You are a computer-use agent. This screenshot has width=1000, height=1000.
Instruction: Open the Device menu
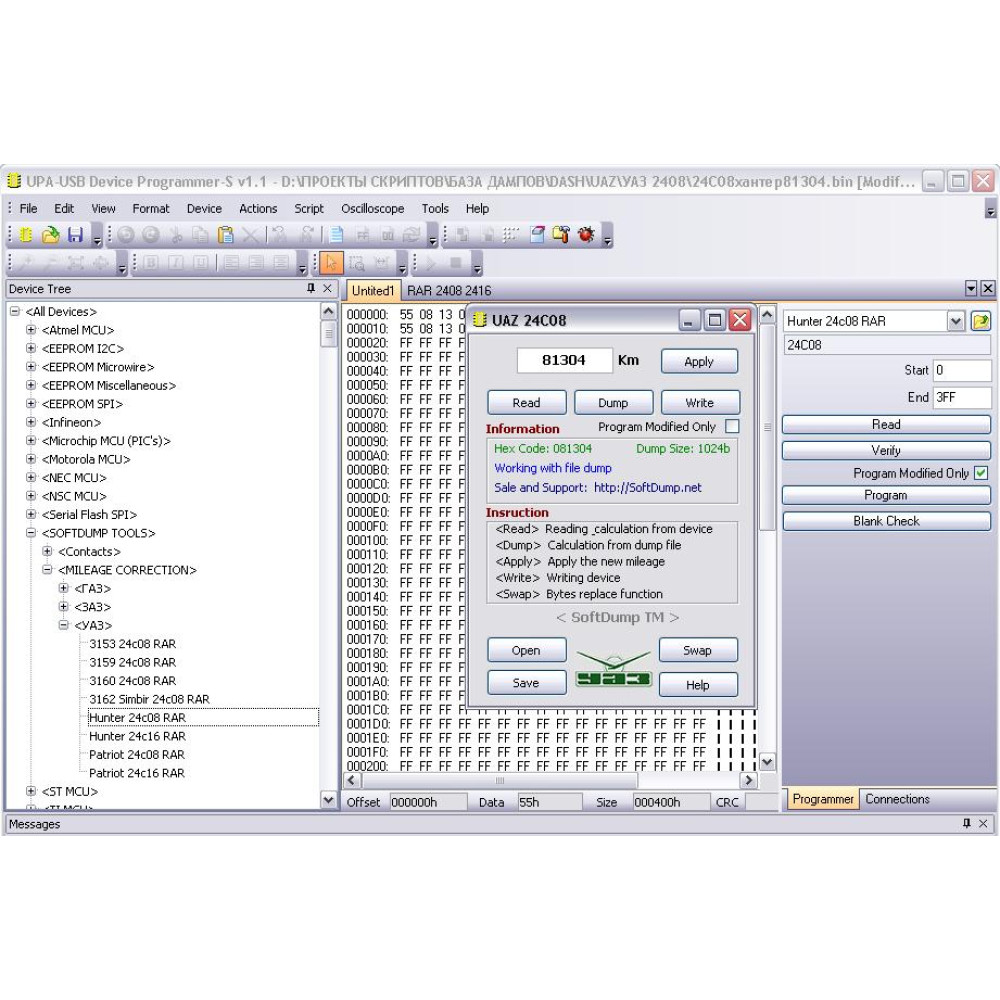pyautogui.click(x=204, y=209)
